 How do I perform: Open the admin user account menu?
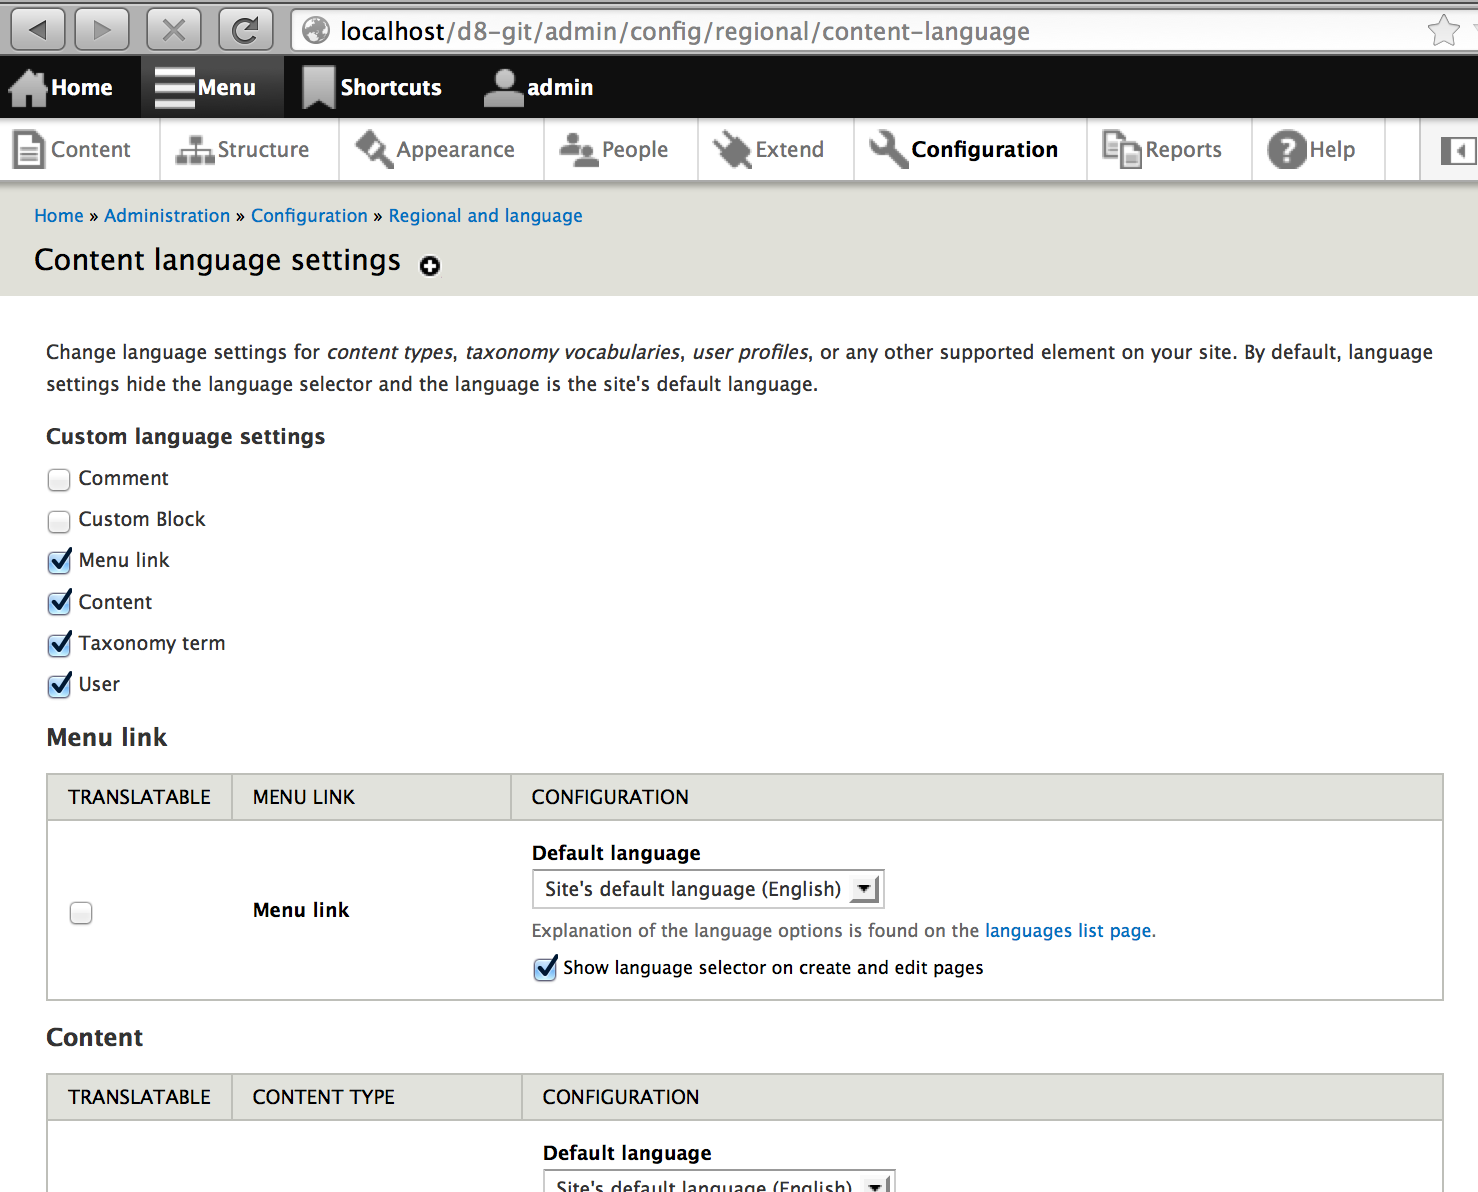pyautogui.click(x=539, y=88)
